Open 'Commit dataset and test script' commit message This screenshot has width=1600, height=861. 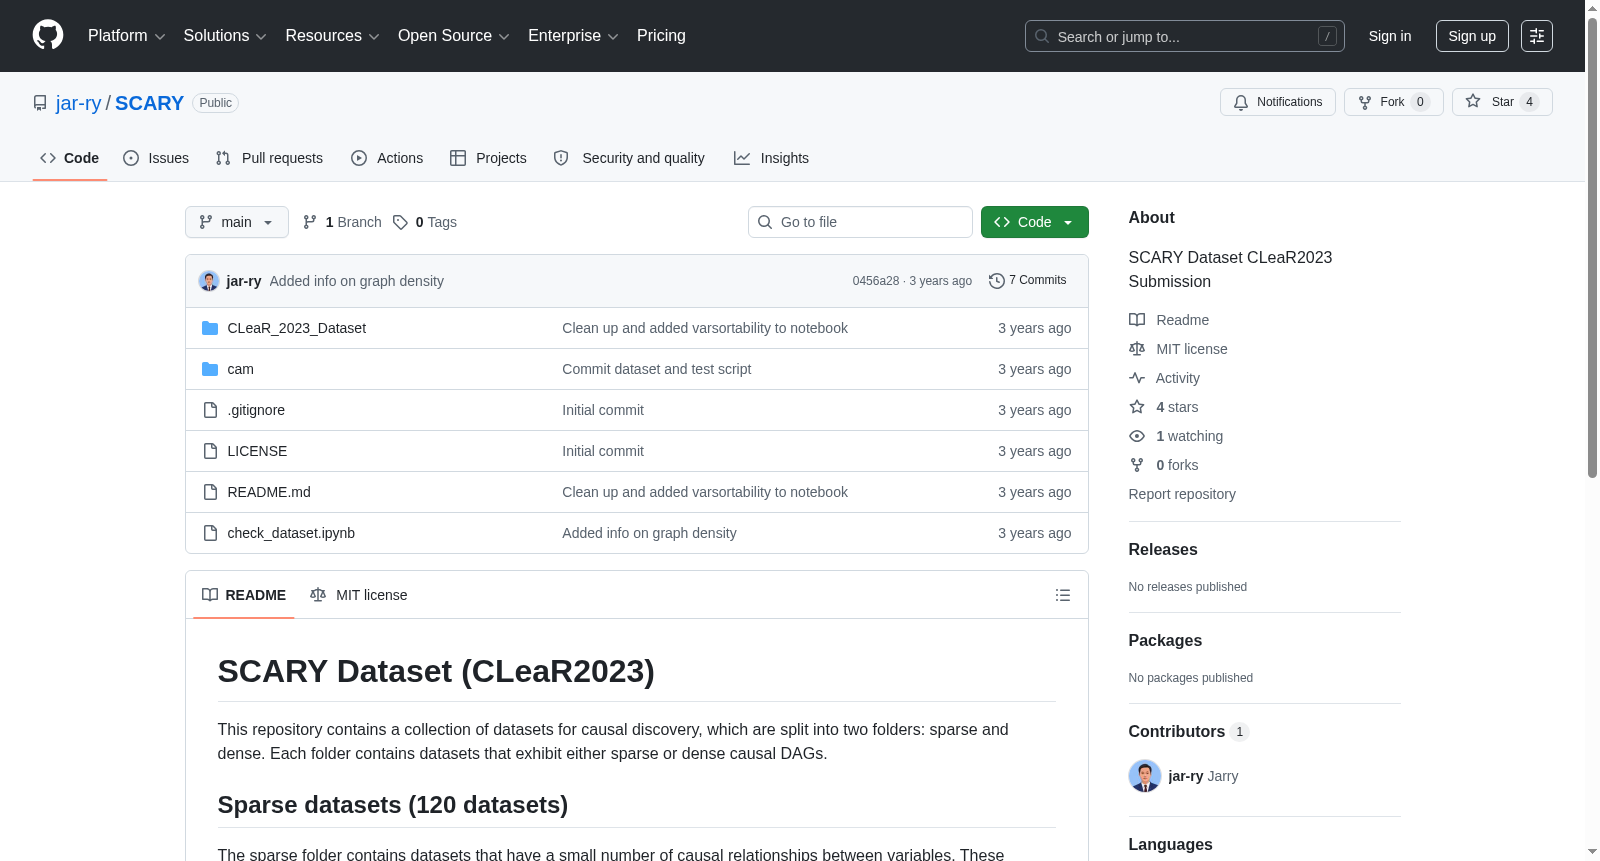pos(657,369)
